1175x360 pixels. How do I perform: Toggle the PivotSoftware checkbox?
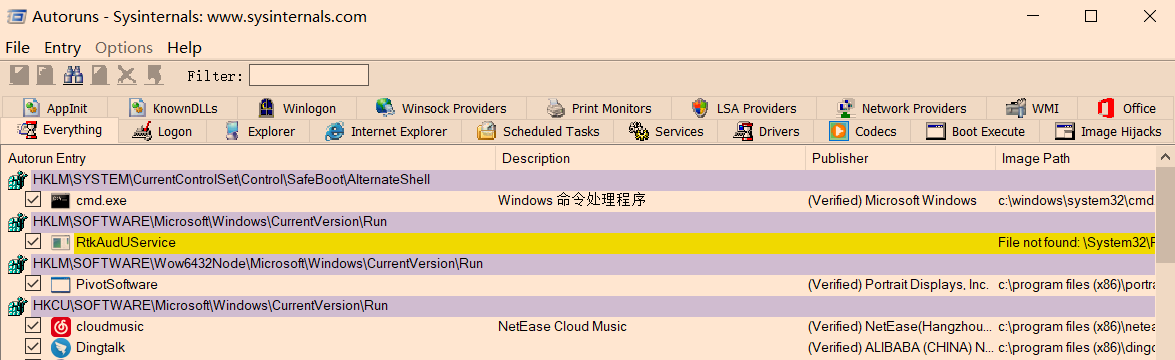(32, 284)
